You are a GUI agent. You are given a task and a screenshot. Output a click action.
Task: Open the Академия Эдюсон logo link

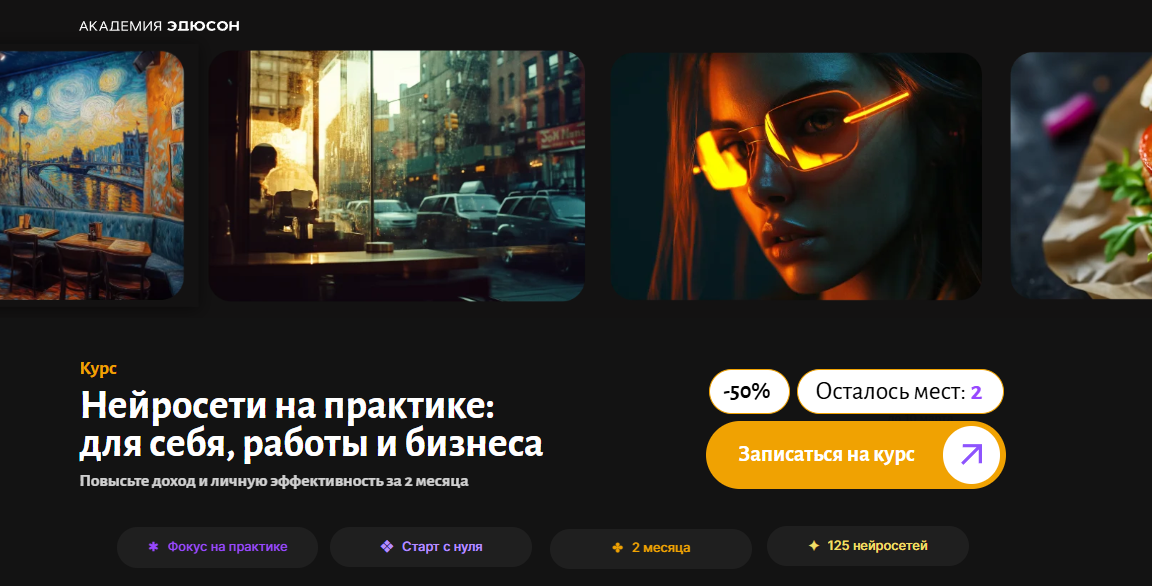pos(159,26)
